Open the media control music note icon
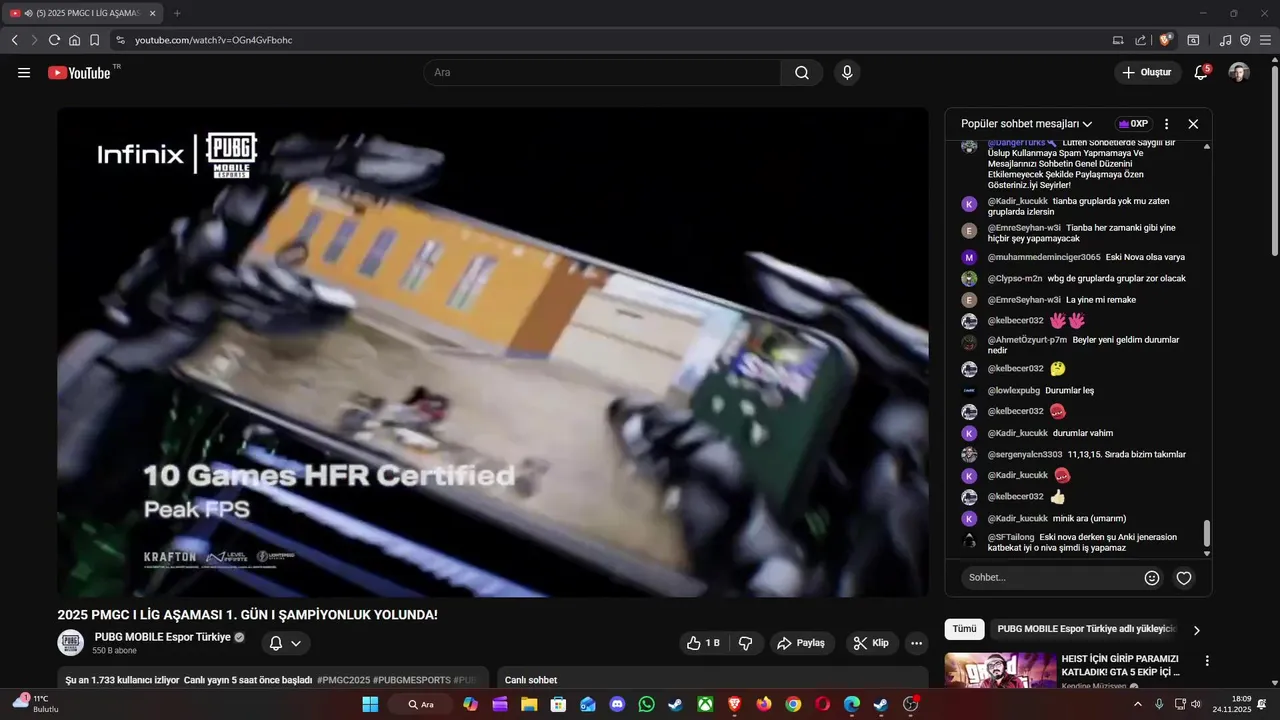 pyautogui.click(x=1225, y=40)
